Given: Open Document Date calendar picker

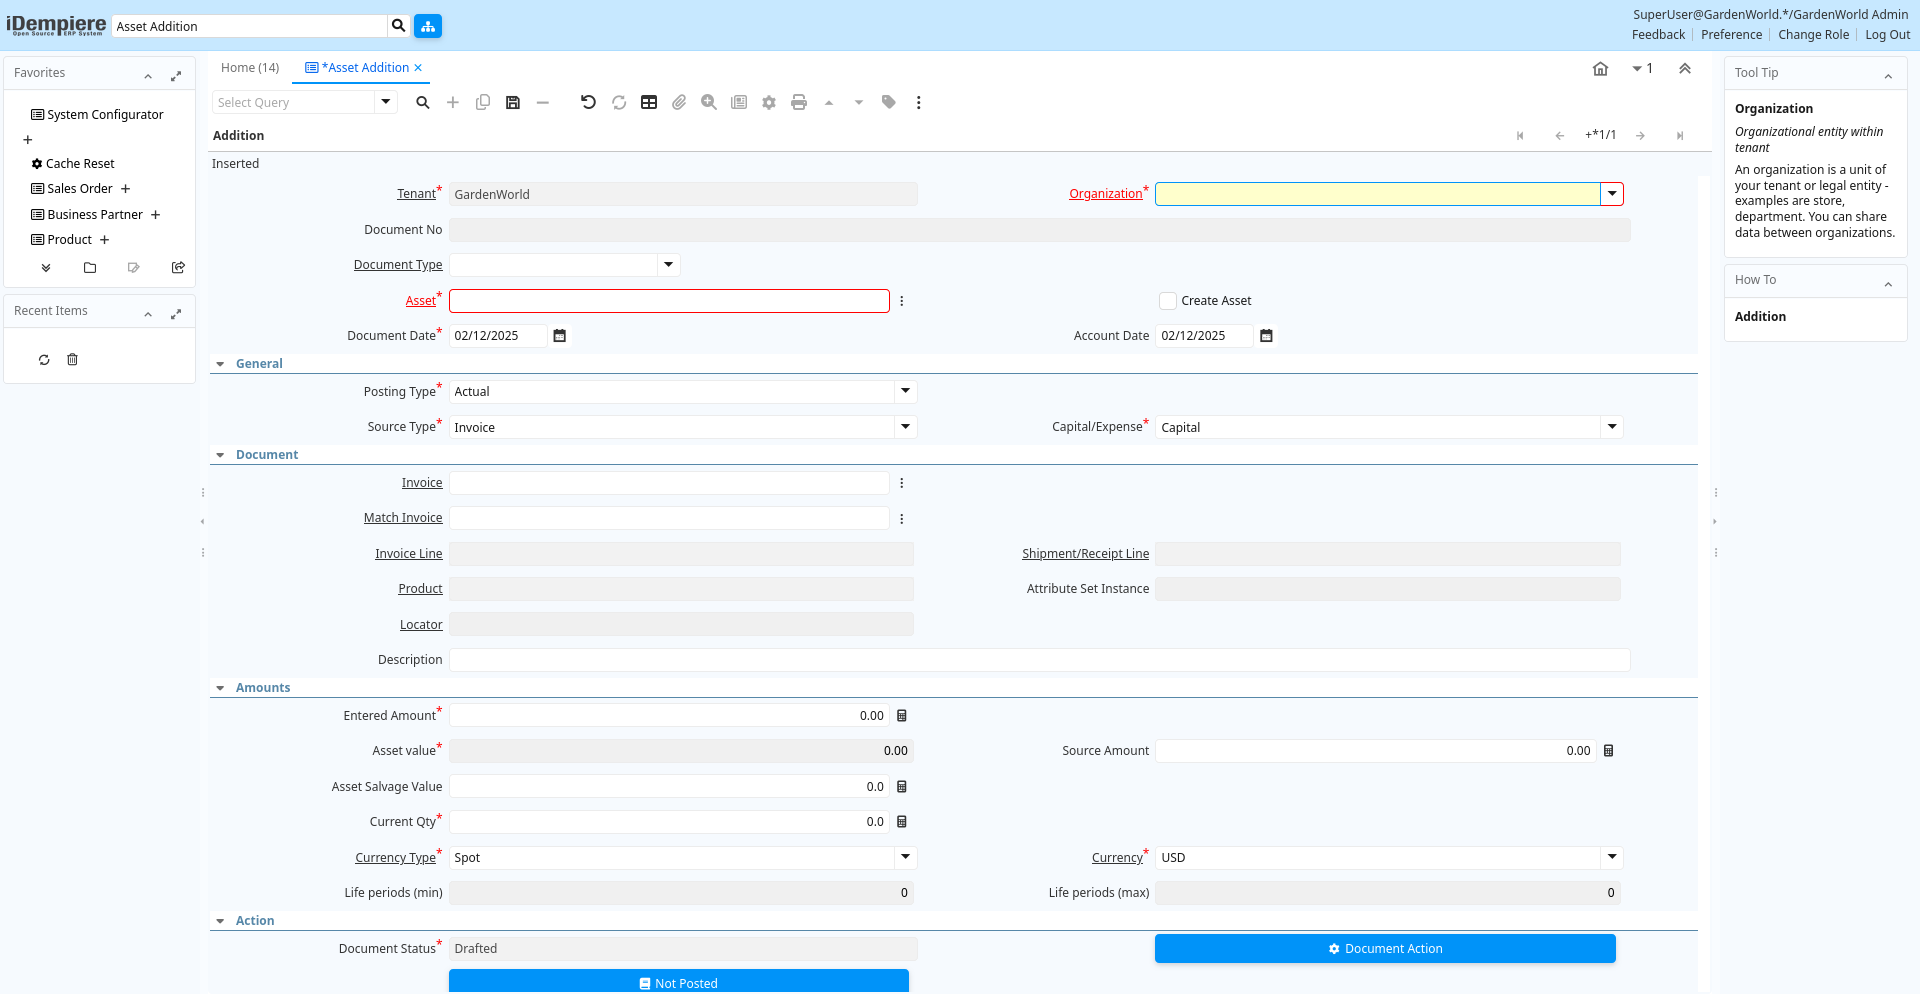Looking at the screenshot, I should pos(560,336).
